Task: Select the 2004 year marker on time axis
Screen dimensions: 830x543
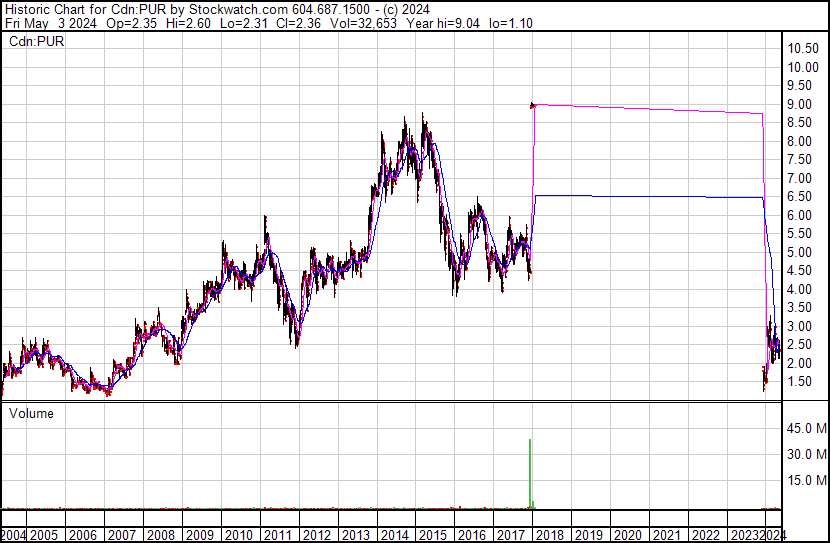Action: [x=14, y=535]
